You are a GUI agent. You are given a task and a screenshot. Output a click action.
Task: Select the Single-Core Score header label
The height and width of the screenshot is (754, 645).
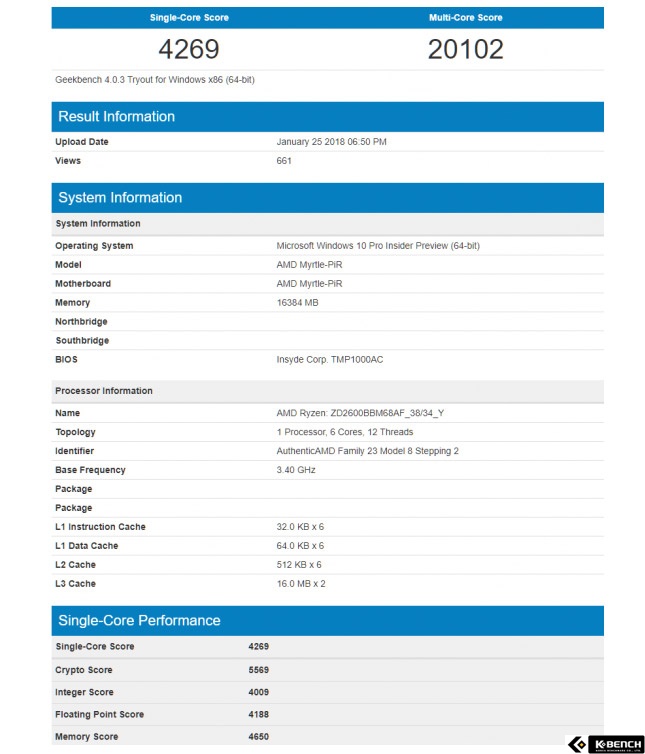pyautogui.click(x=189, y=18)
